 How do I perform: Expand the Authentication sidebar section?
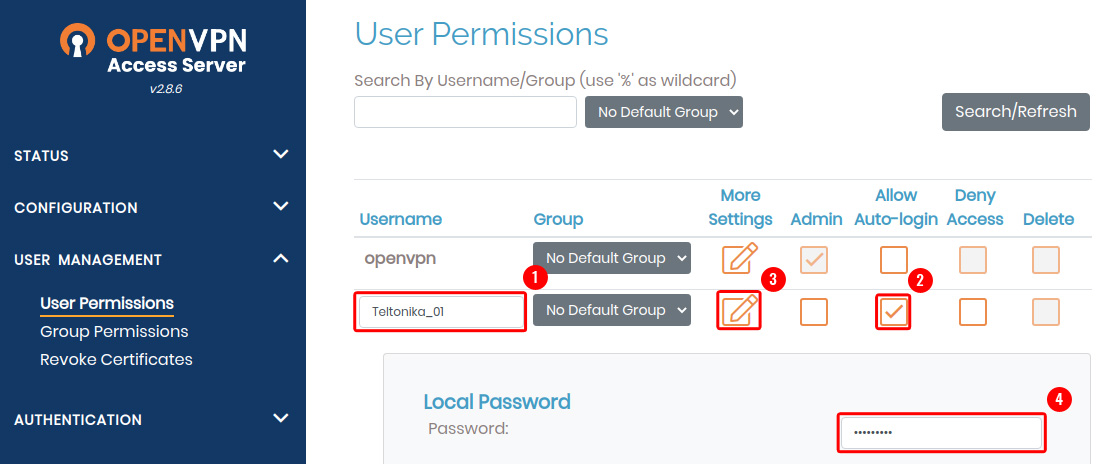point(152,420)
